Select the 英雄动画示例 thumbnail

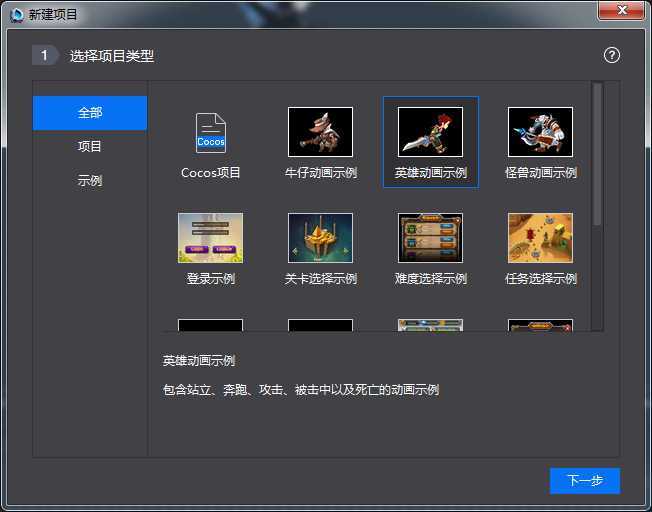430,132
